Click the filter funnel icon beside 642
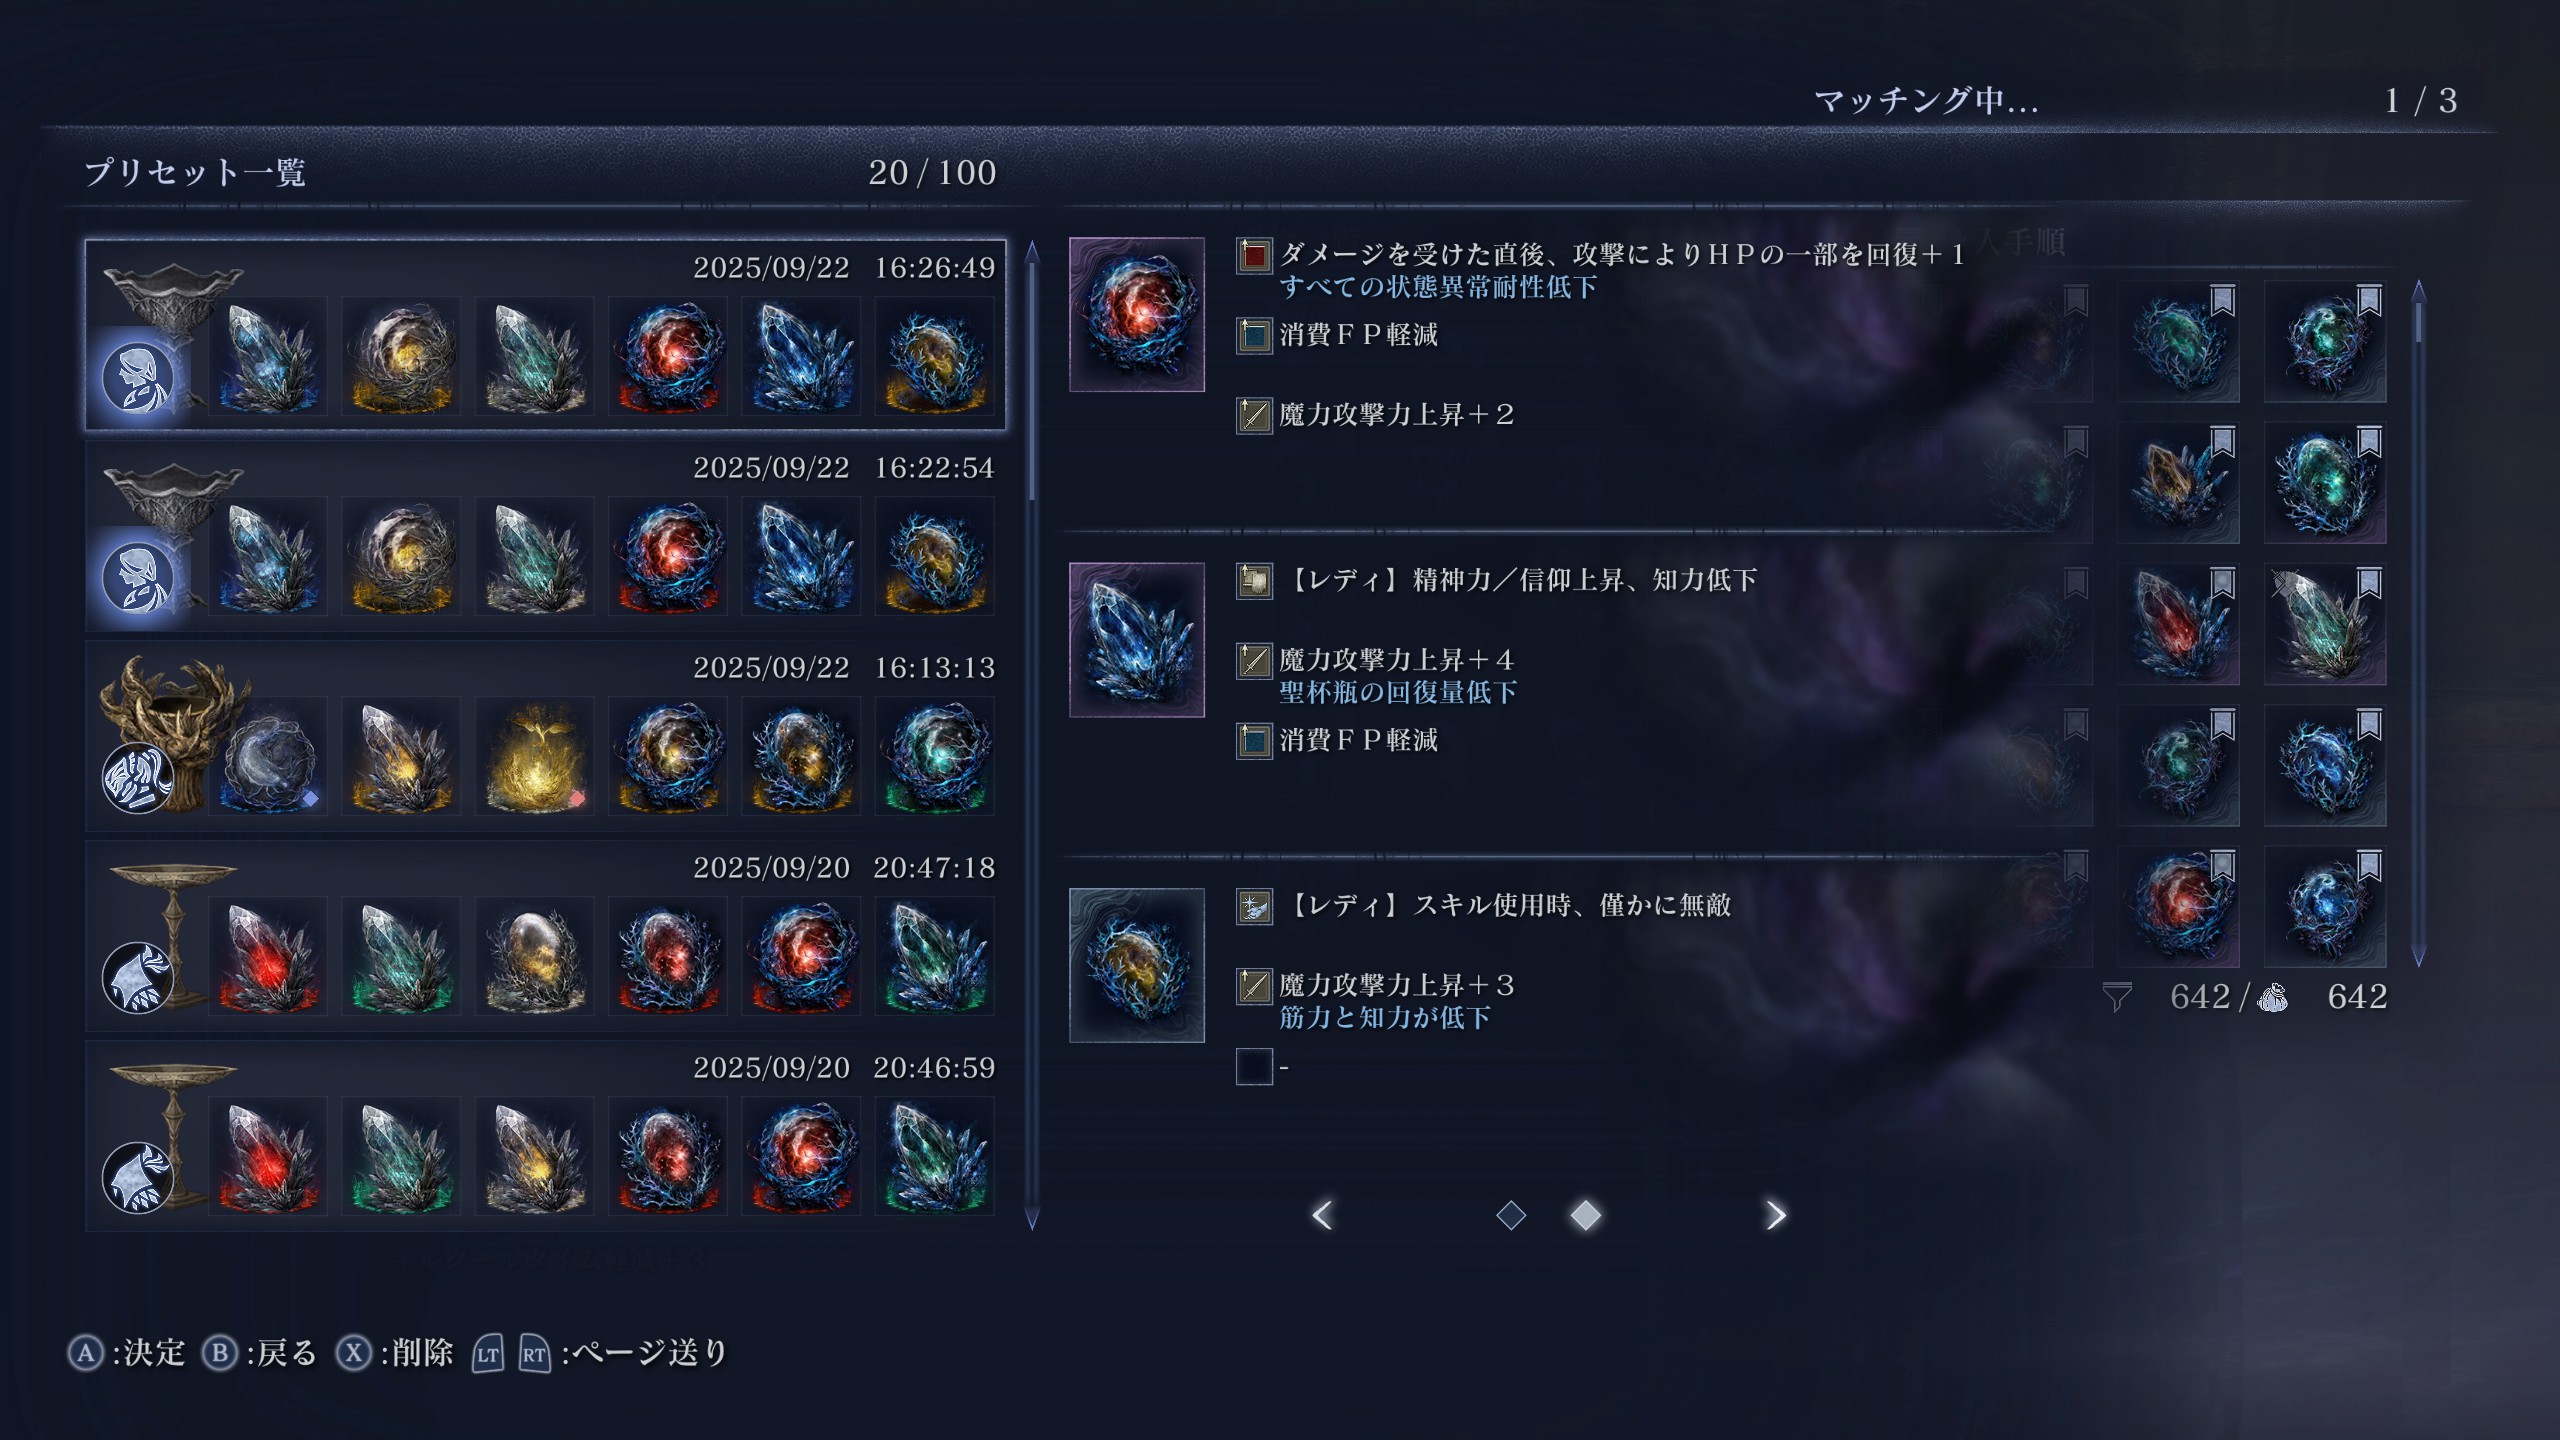 (x=2116, y=997)
